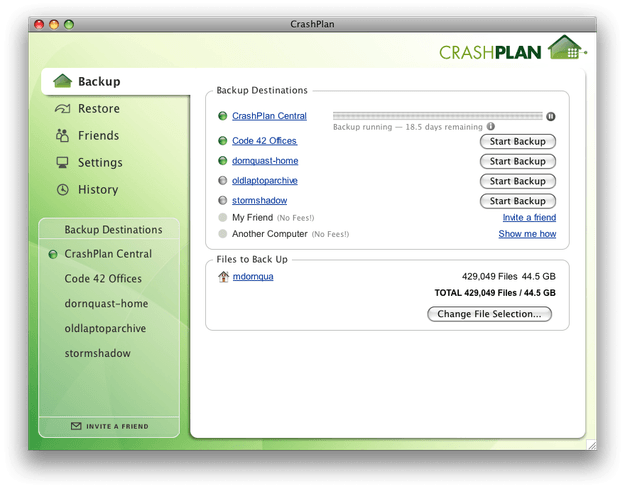
Task: Click the sidebar Backup Destinations header
Action: point(113,230)
